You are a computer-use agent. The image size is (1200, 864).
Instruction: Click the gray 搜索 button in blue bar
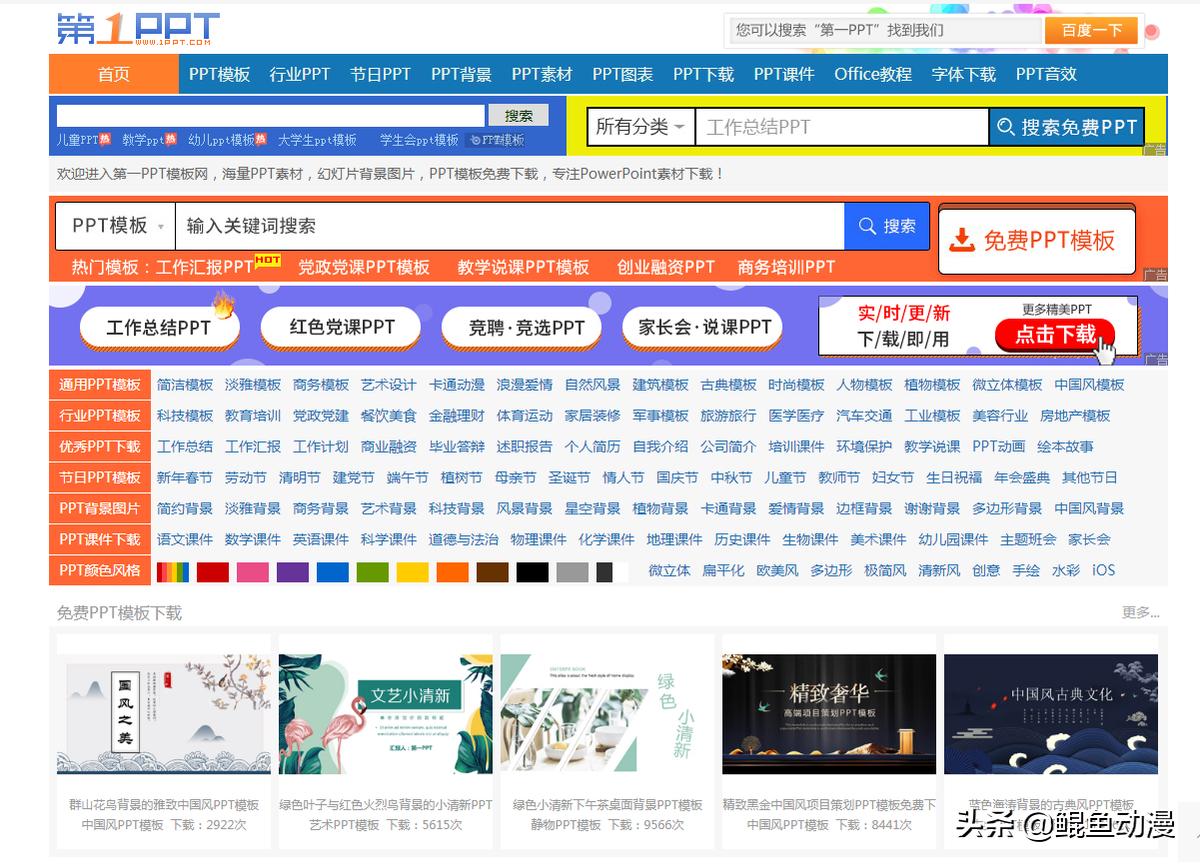coord(518,116)
